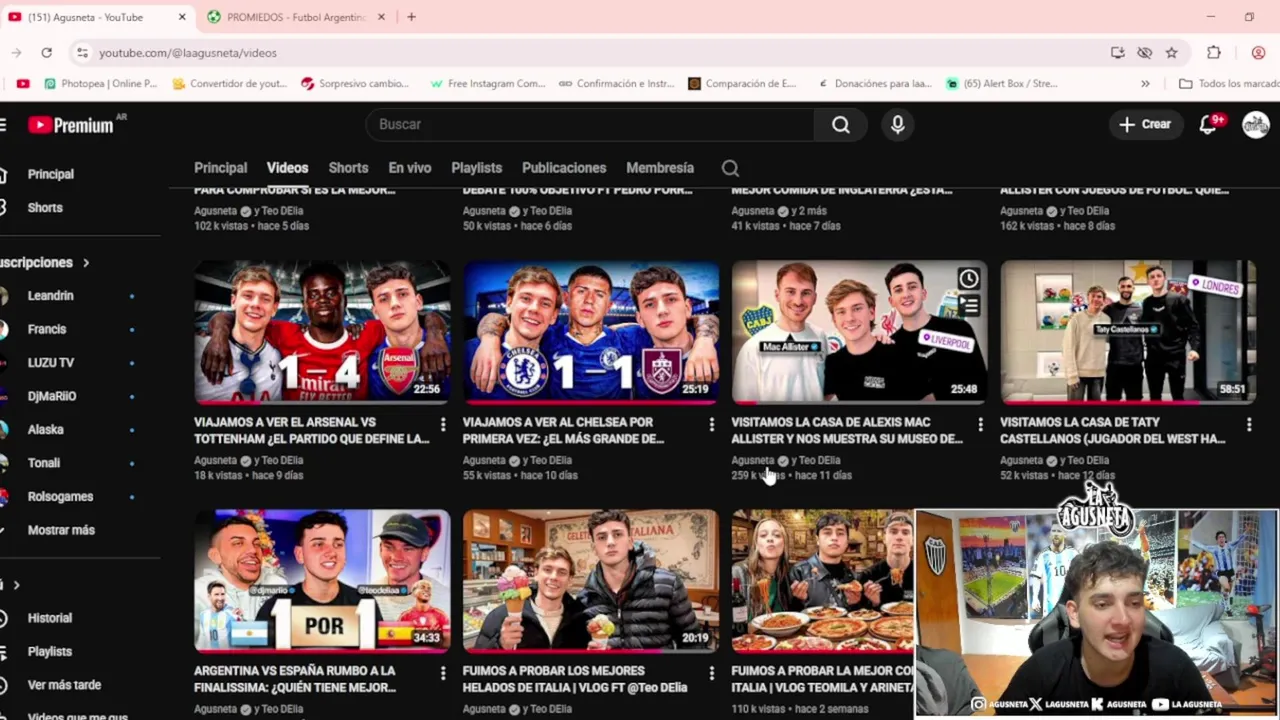1280x720 pixels.
Task: Play Taty Castellanos Londres thumbnail
Action: click(1128, 332)
